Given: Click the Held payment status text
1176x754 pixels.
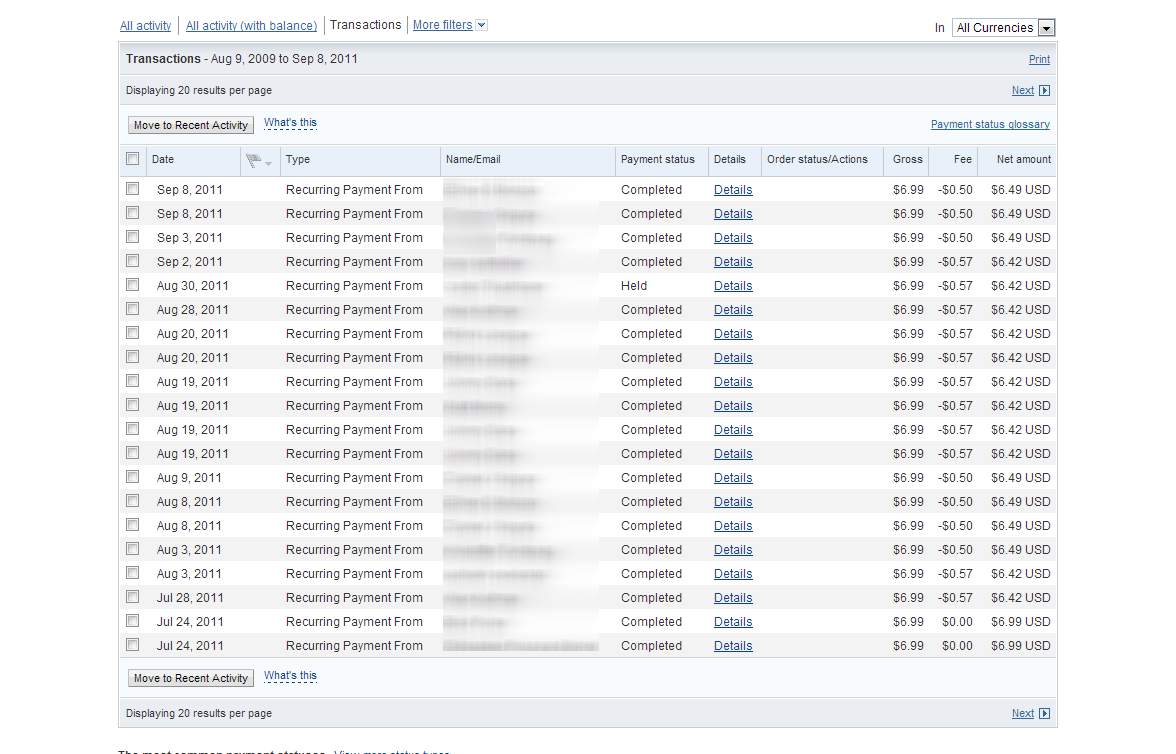Looking at the screenshot, I should [634, 286].
